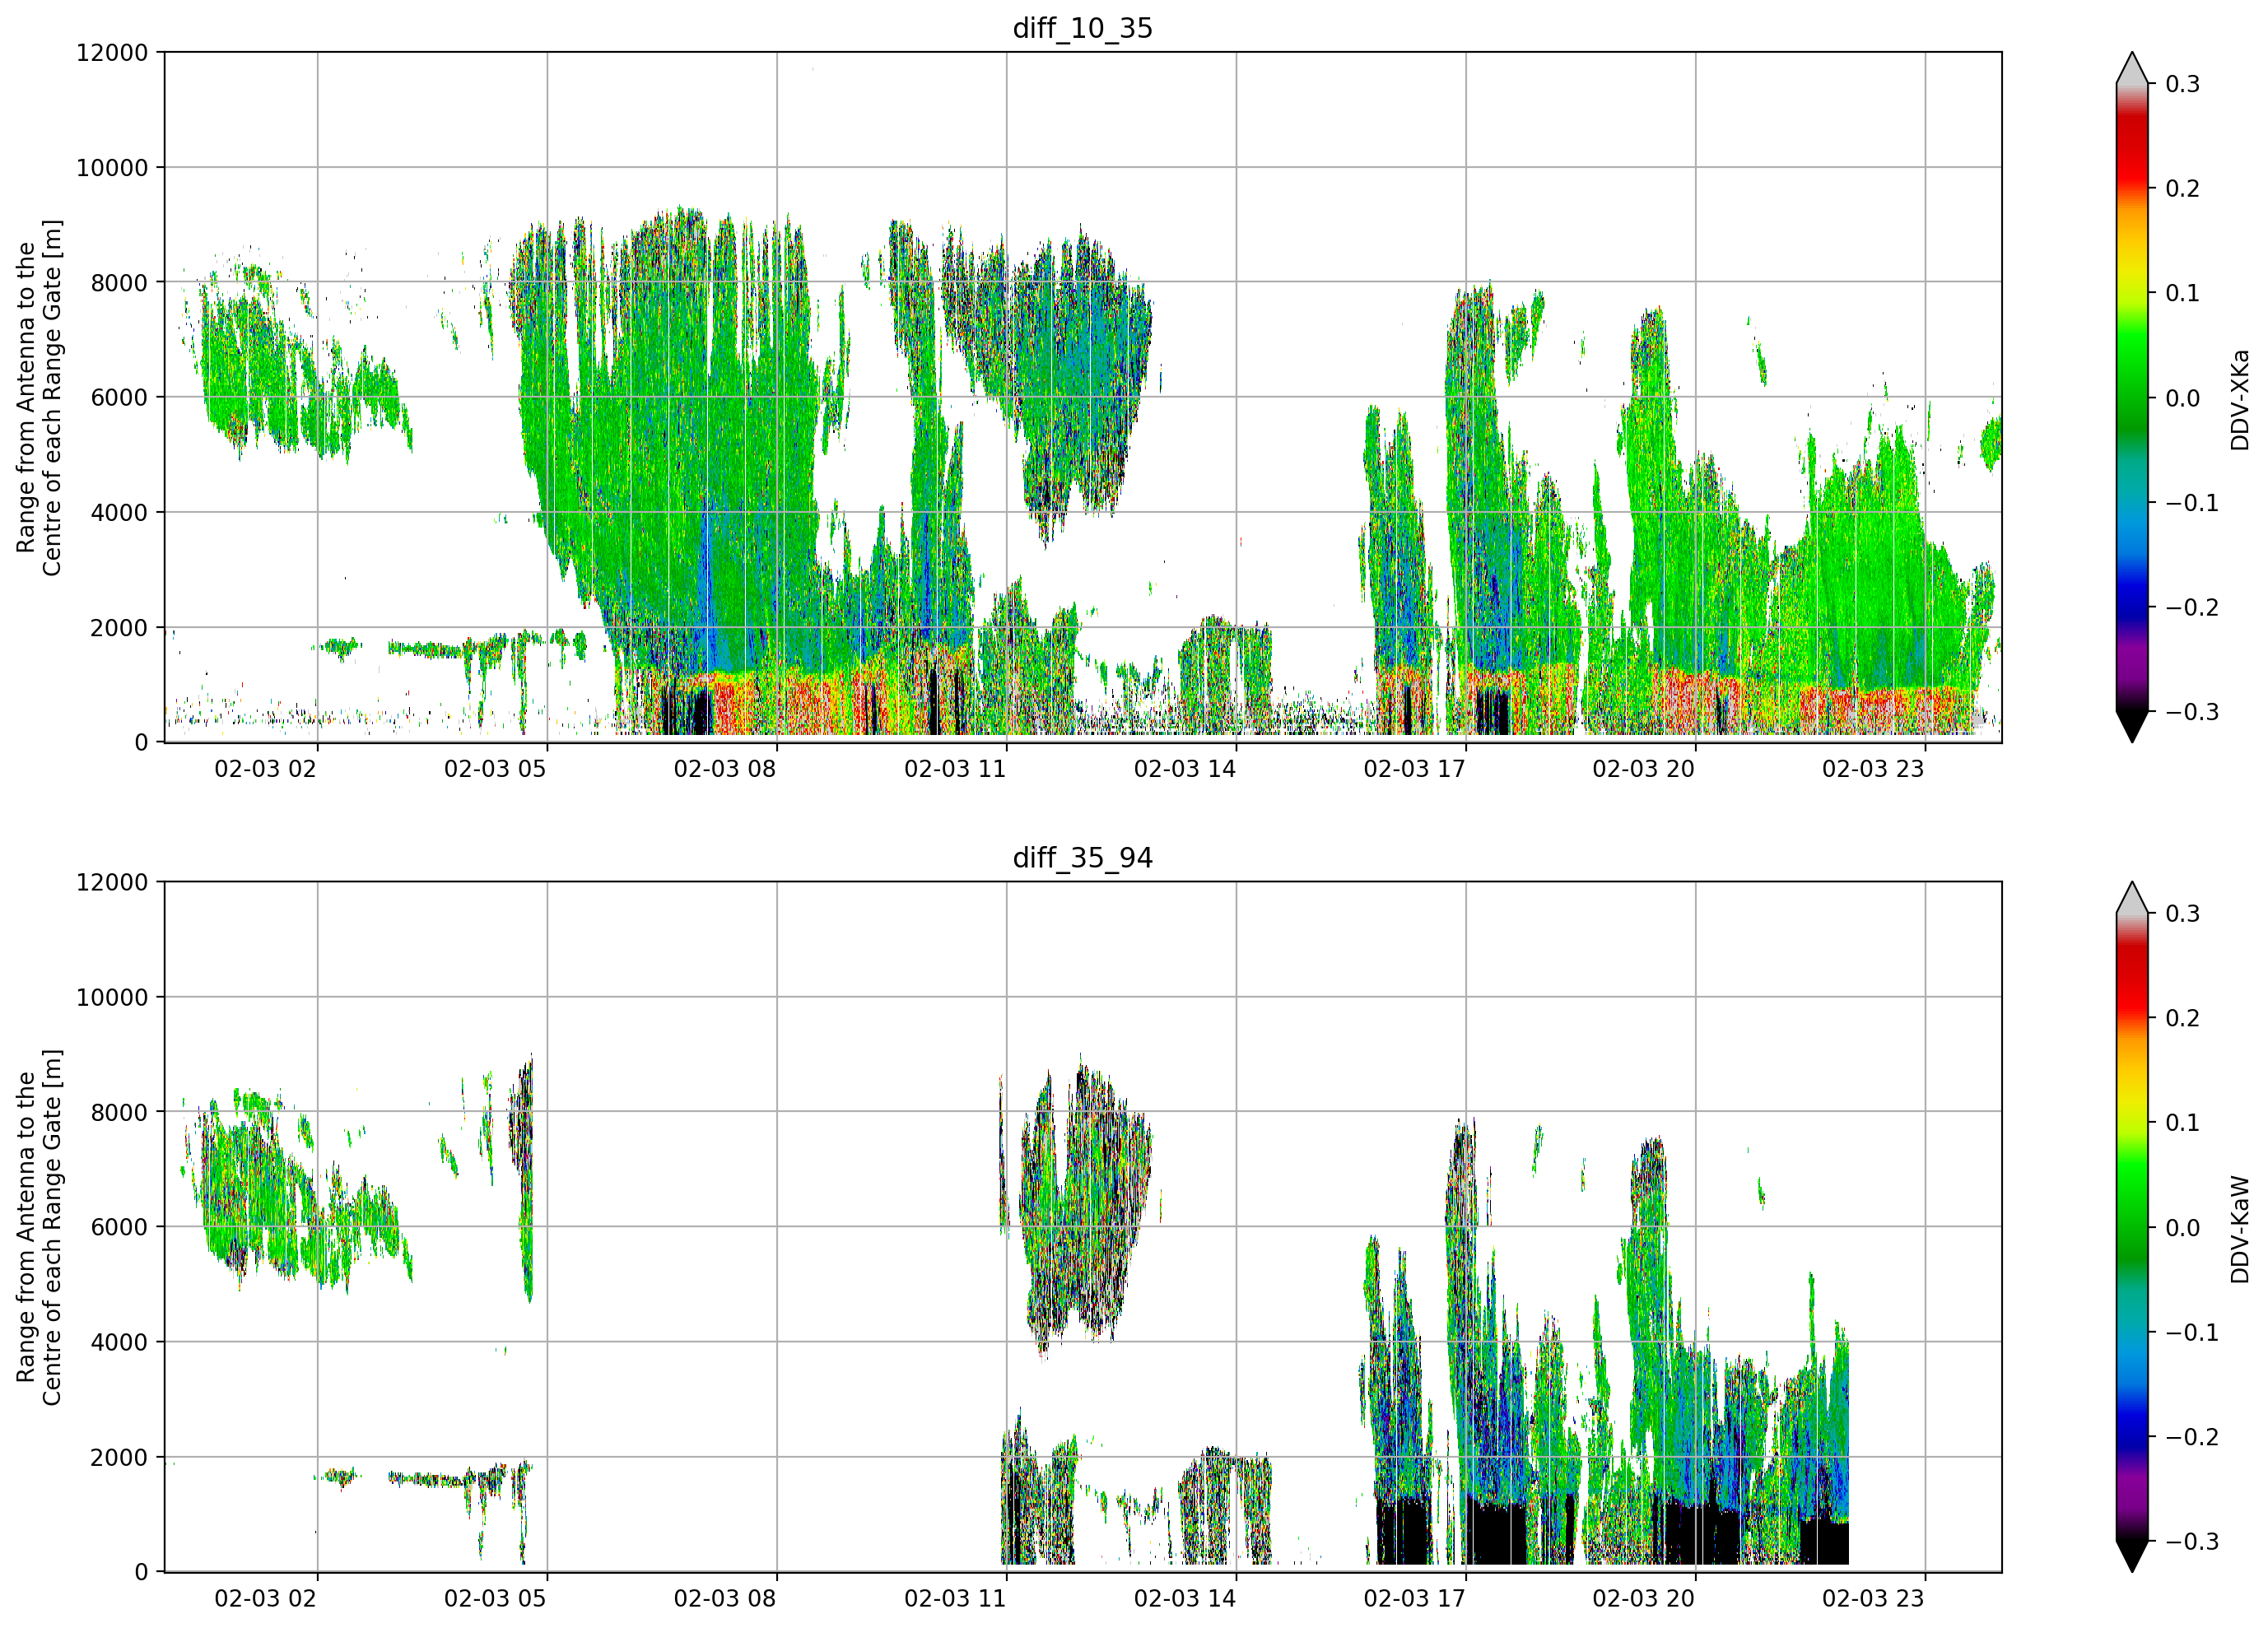Click '02-03 20' time label under diff_10_35
Viewport: 2268px width, 1628px height.
point(1644,769)
